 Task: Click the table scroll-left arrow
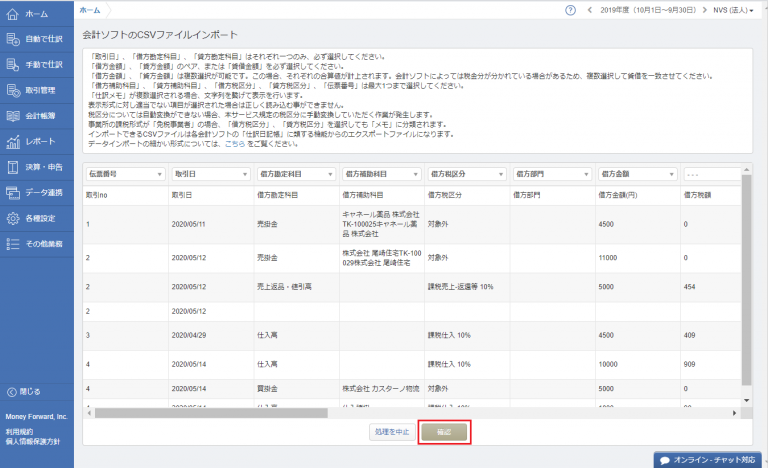tap(89, 413)
